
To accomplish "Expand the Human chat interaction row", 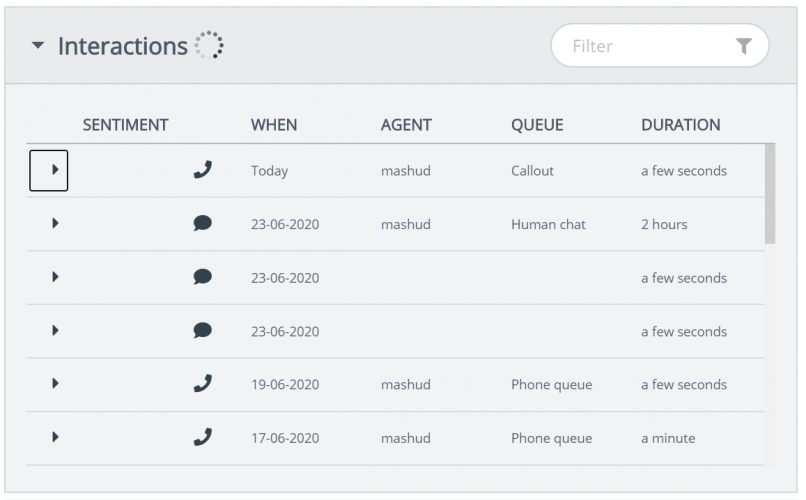I will coord(54,224).
